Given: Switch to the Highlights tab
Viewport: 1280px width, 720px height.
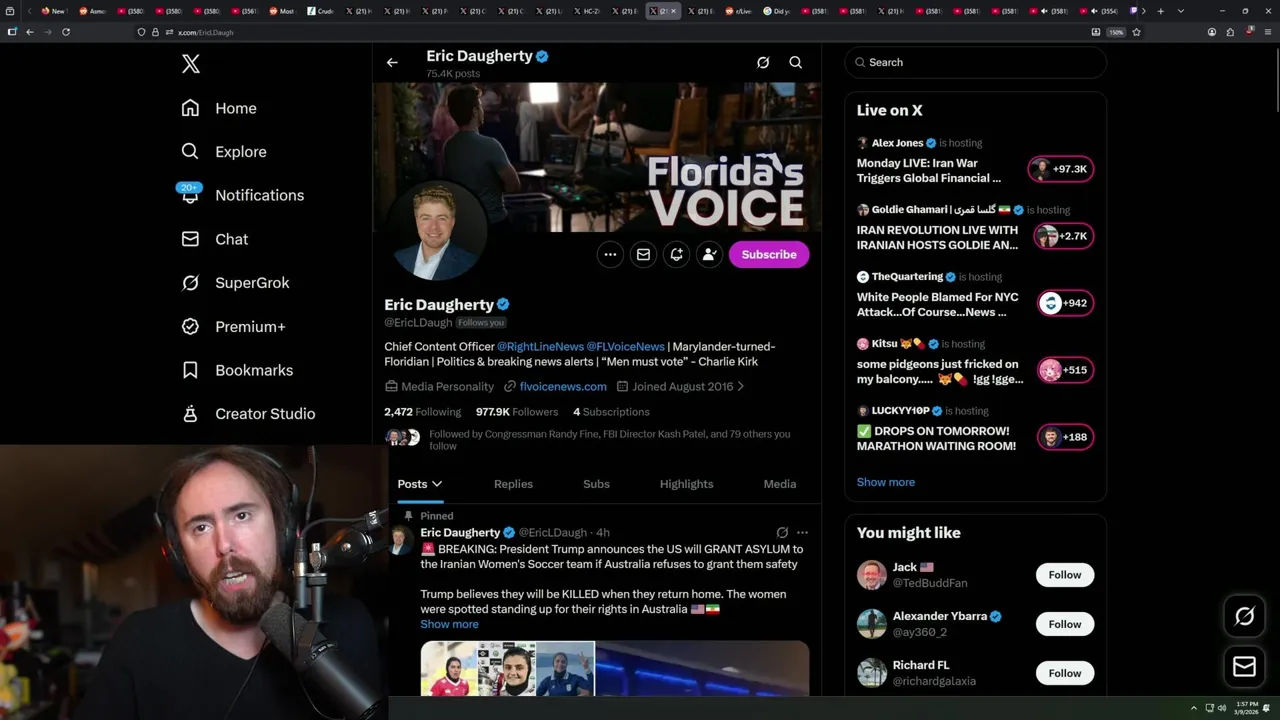Looking at the screenshot, I should tap(686, 484).
